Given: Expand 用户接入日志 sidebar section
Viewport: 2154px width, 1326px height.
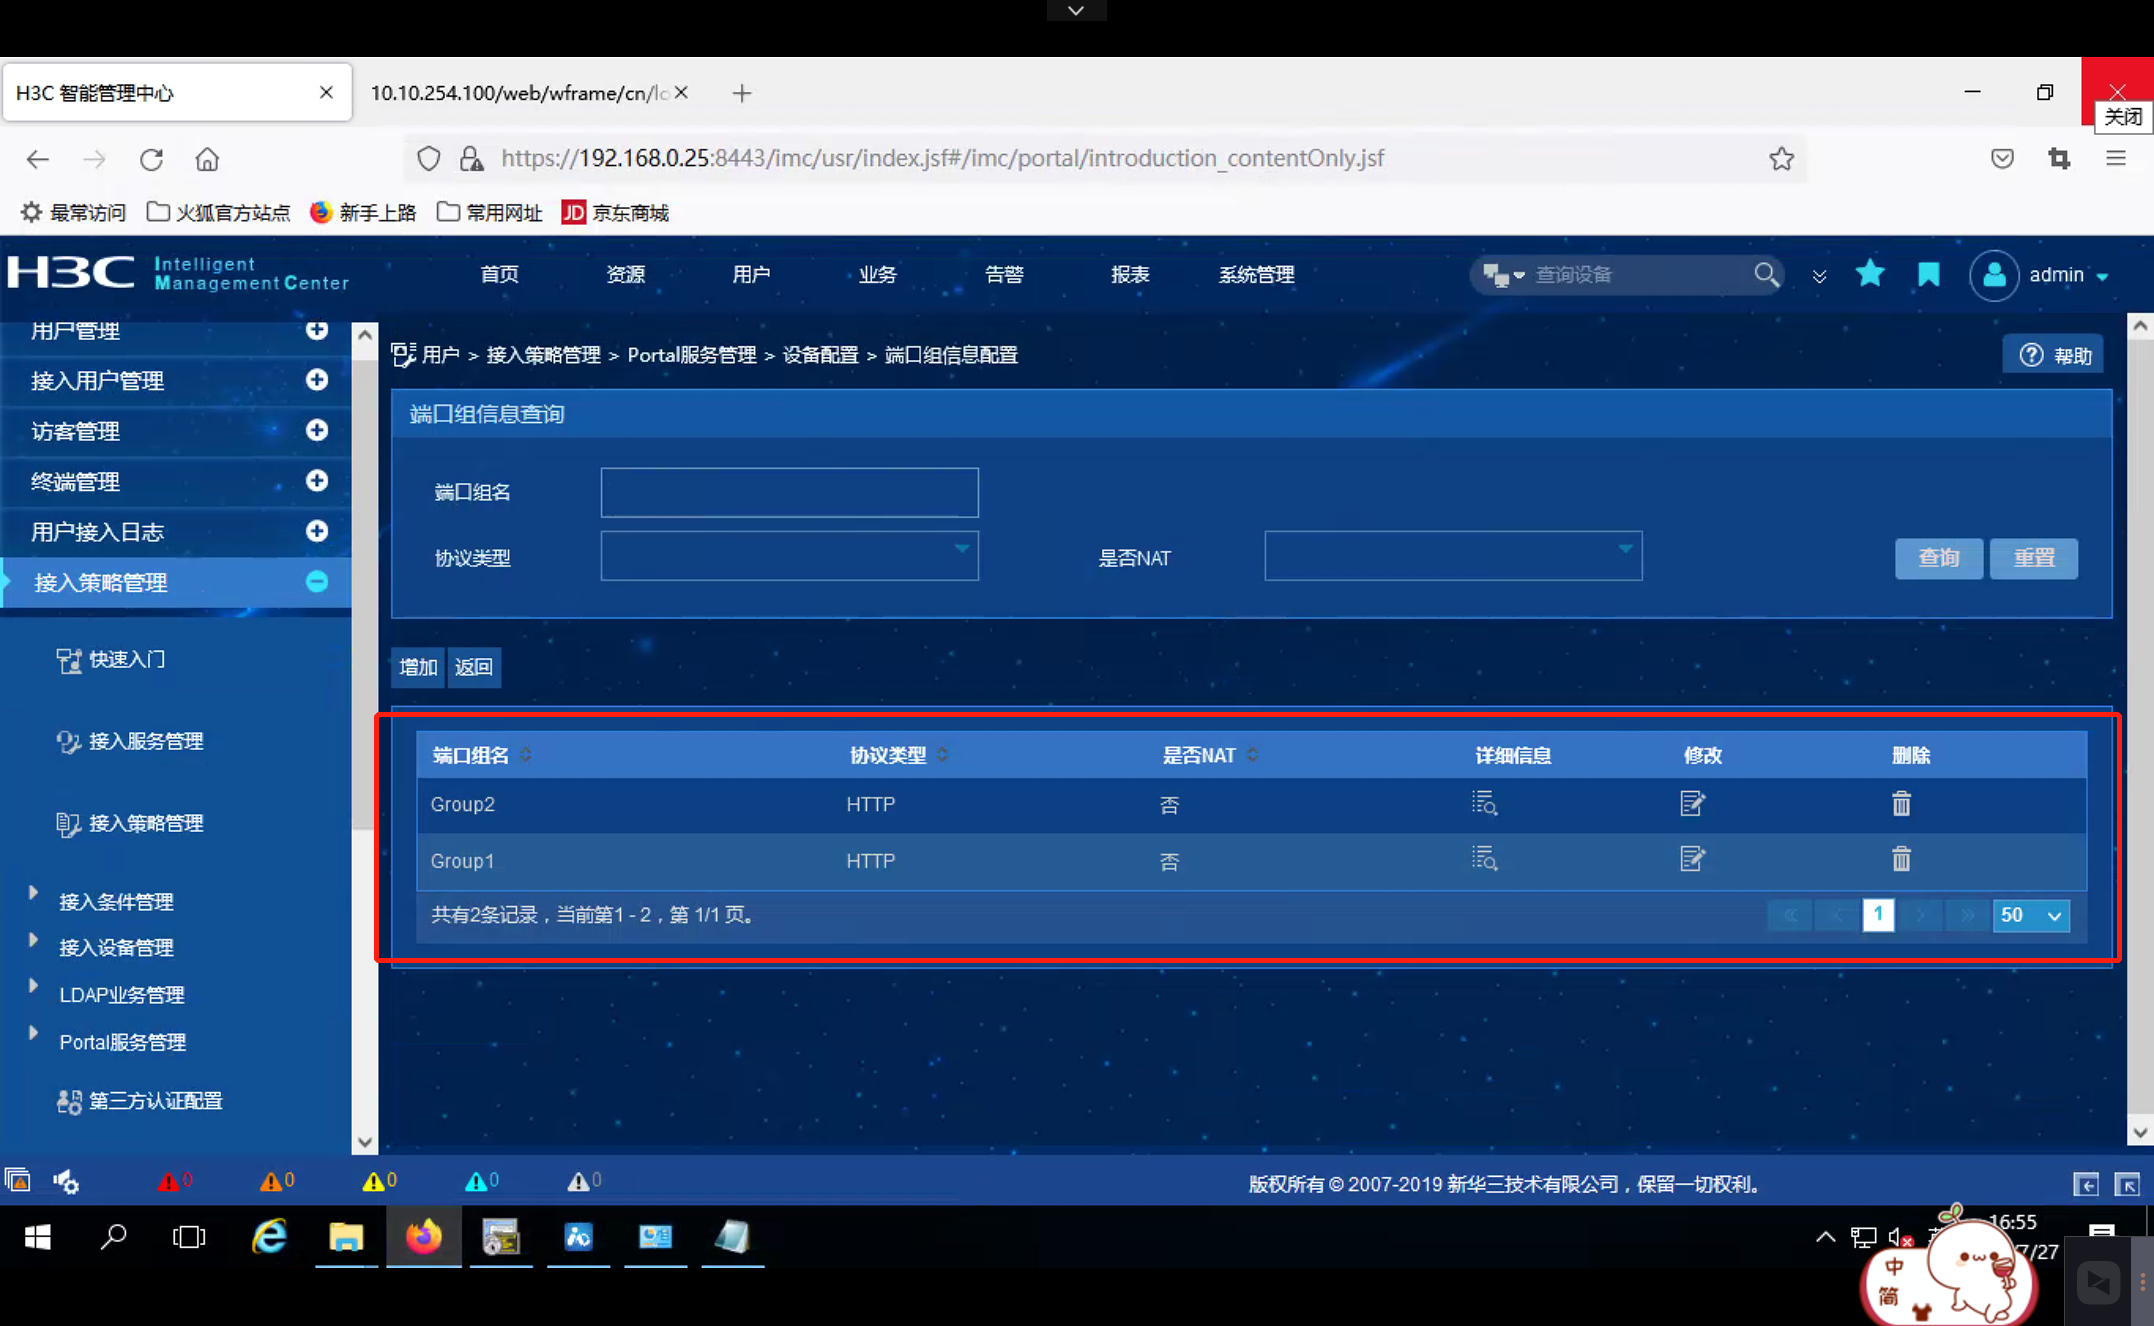Looking at the screenshot, I should [x=317, y=531].
